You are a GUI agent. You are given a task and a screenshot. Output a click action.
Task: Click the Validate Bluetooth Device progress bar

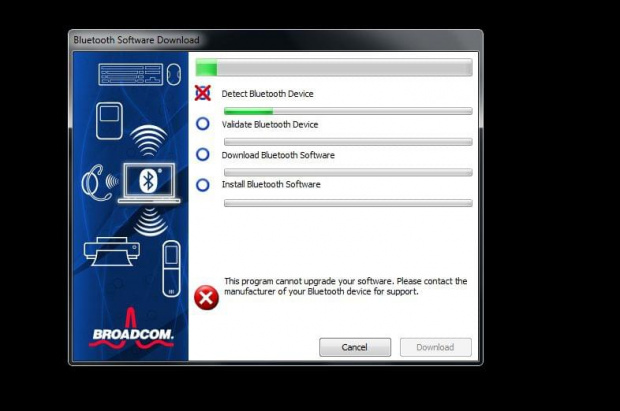tap(348, 142)
